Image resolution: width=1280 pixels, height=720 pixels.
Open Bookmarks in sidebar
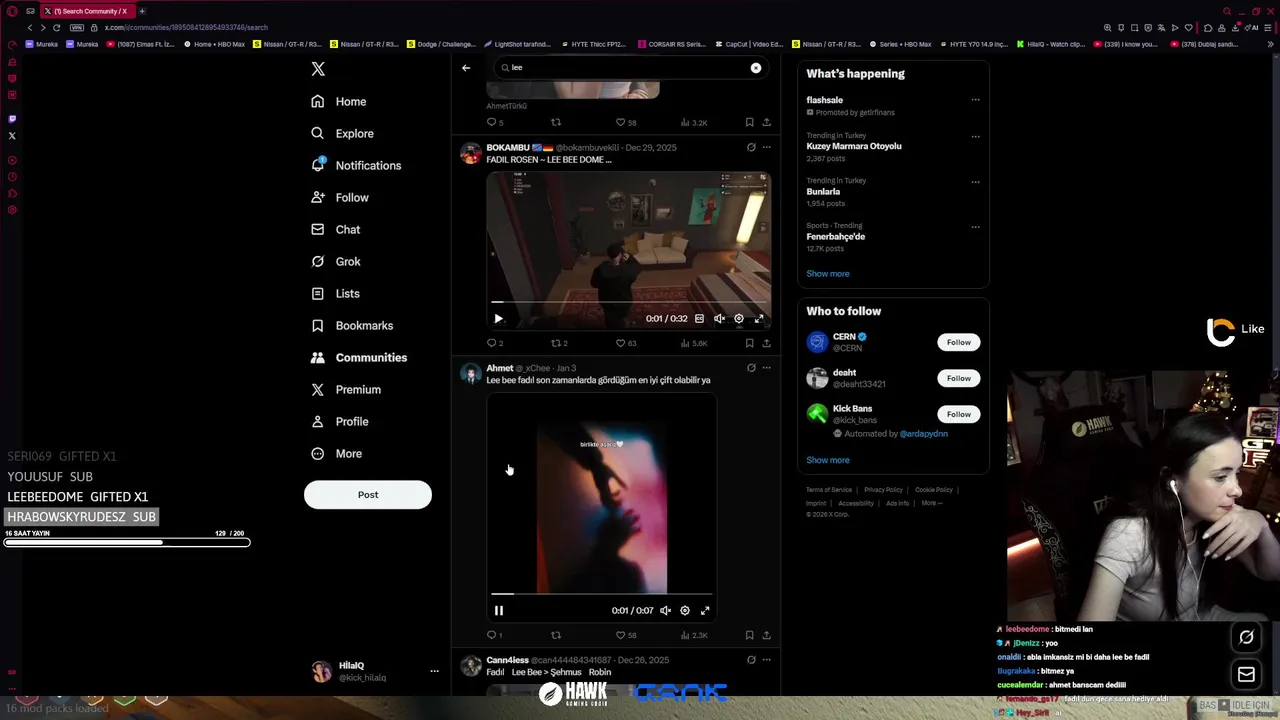(x=352, y=325)
